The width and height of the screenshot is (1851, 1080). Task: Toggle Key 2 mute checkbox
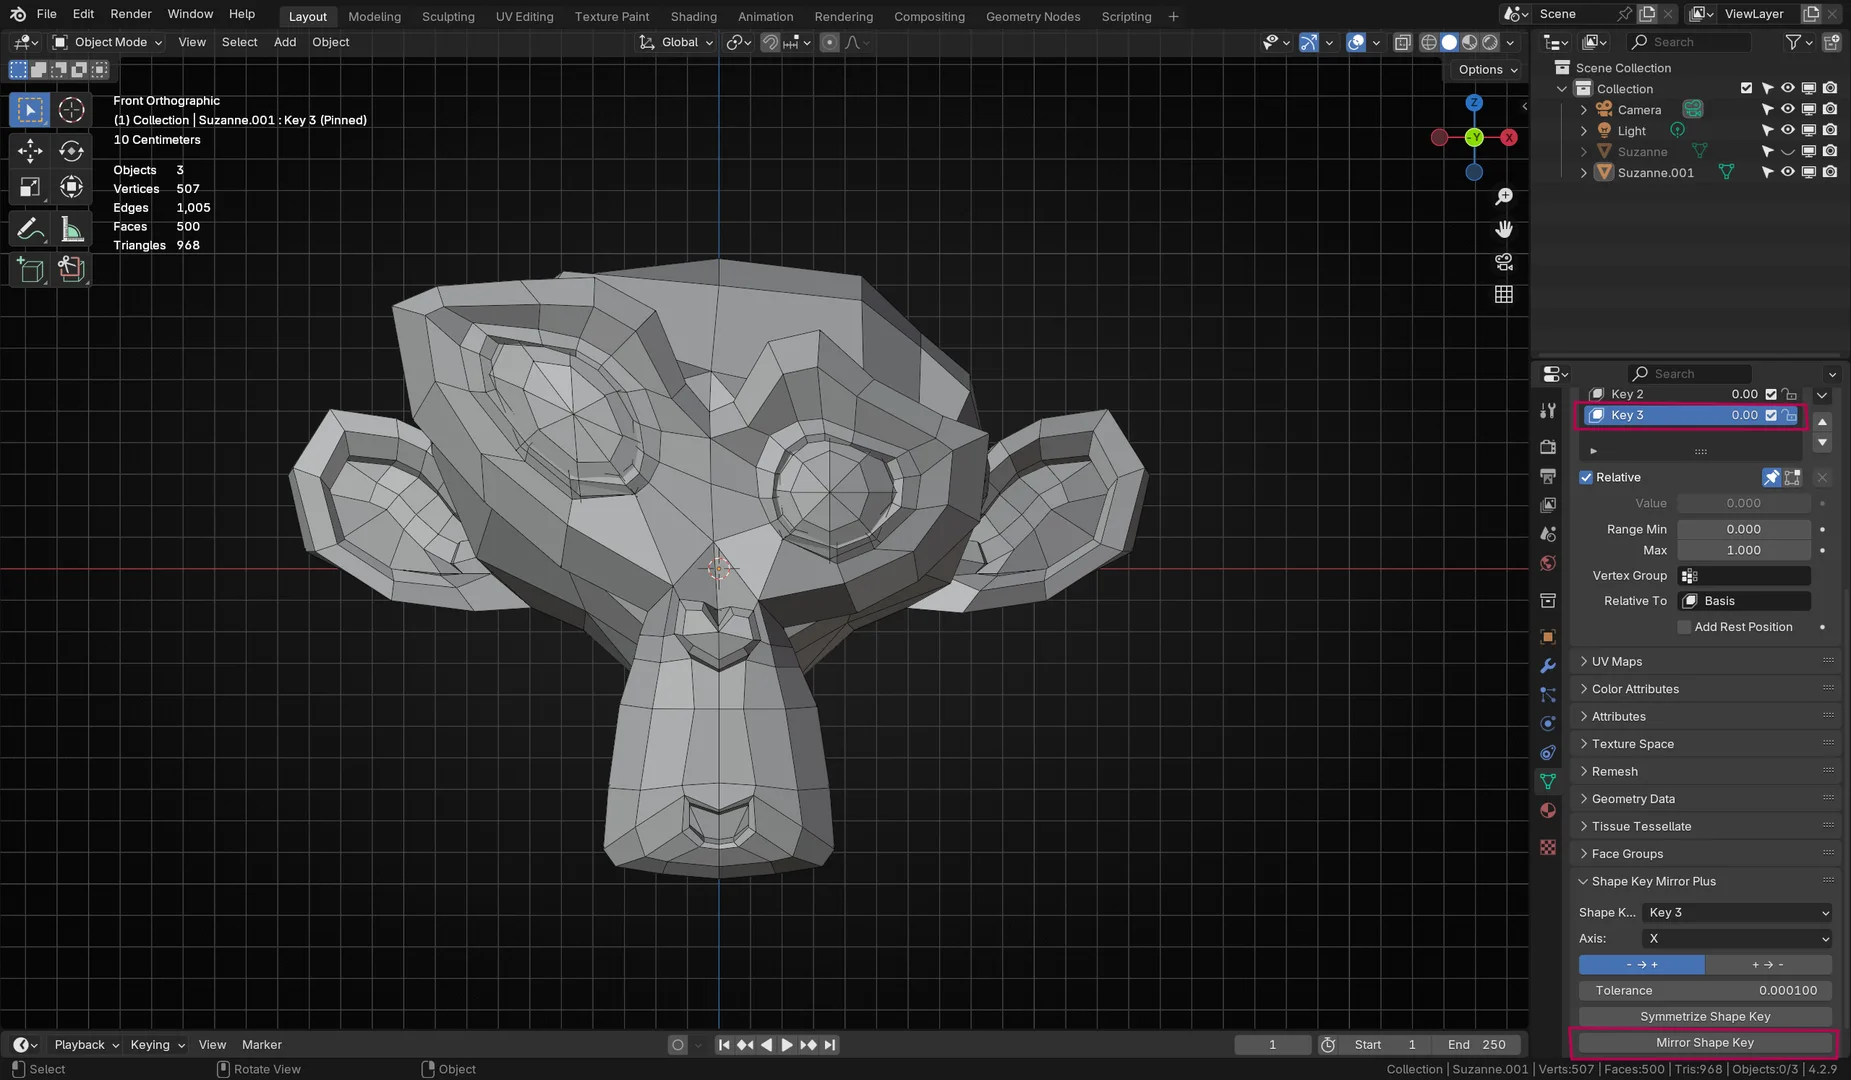[1771, 394]
